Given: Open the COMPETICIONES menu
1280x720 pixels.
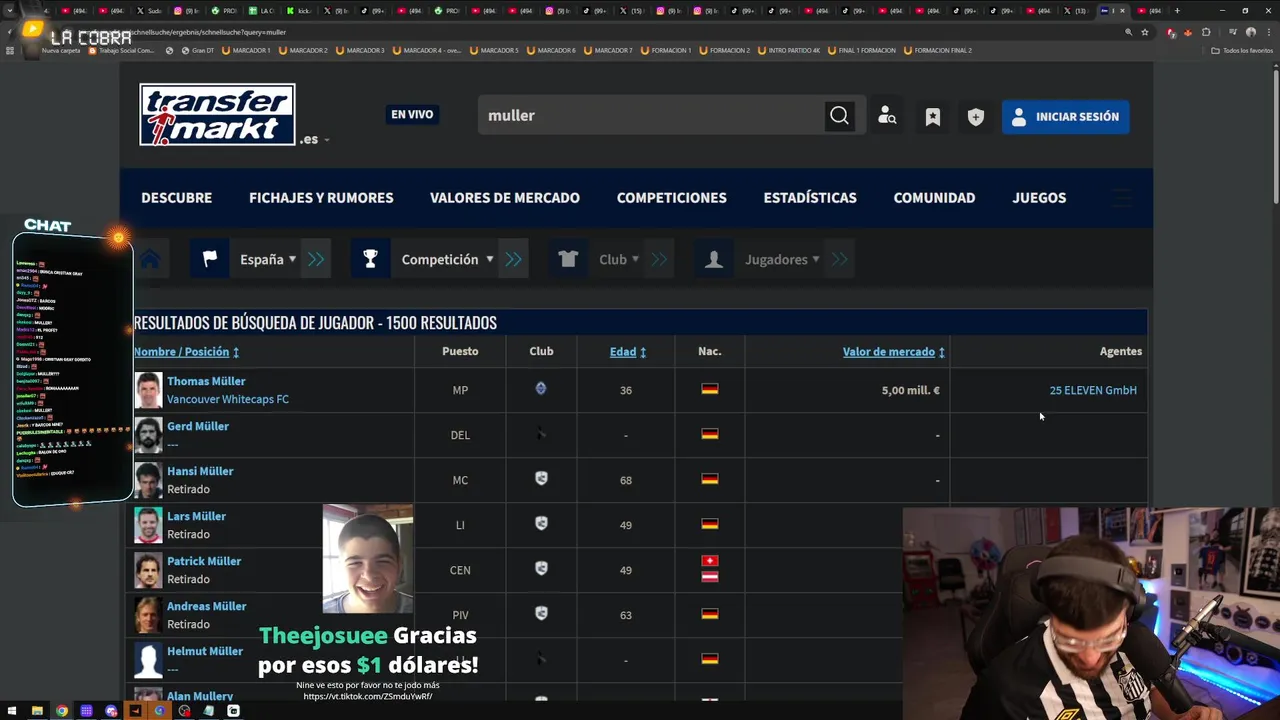Looking at the screenshot, I should point(672,198).
